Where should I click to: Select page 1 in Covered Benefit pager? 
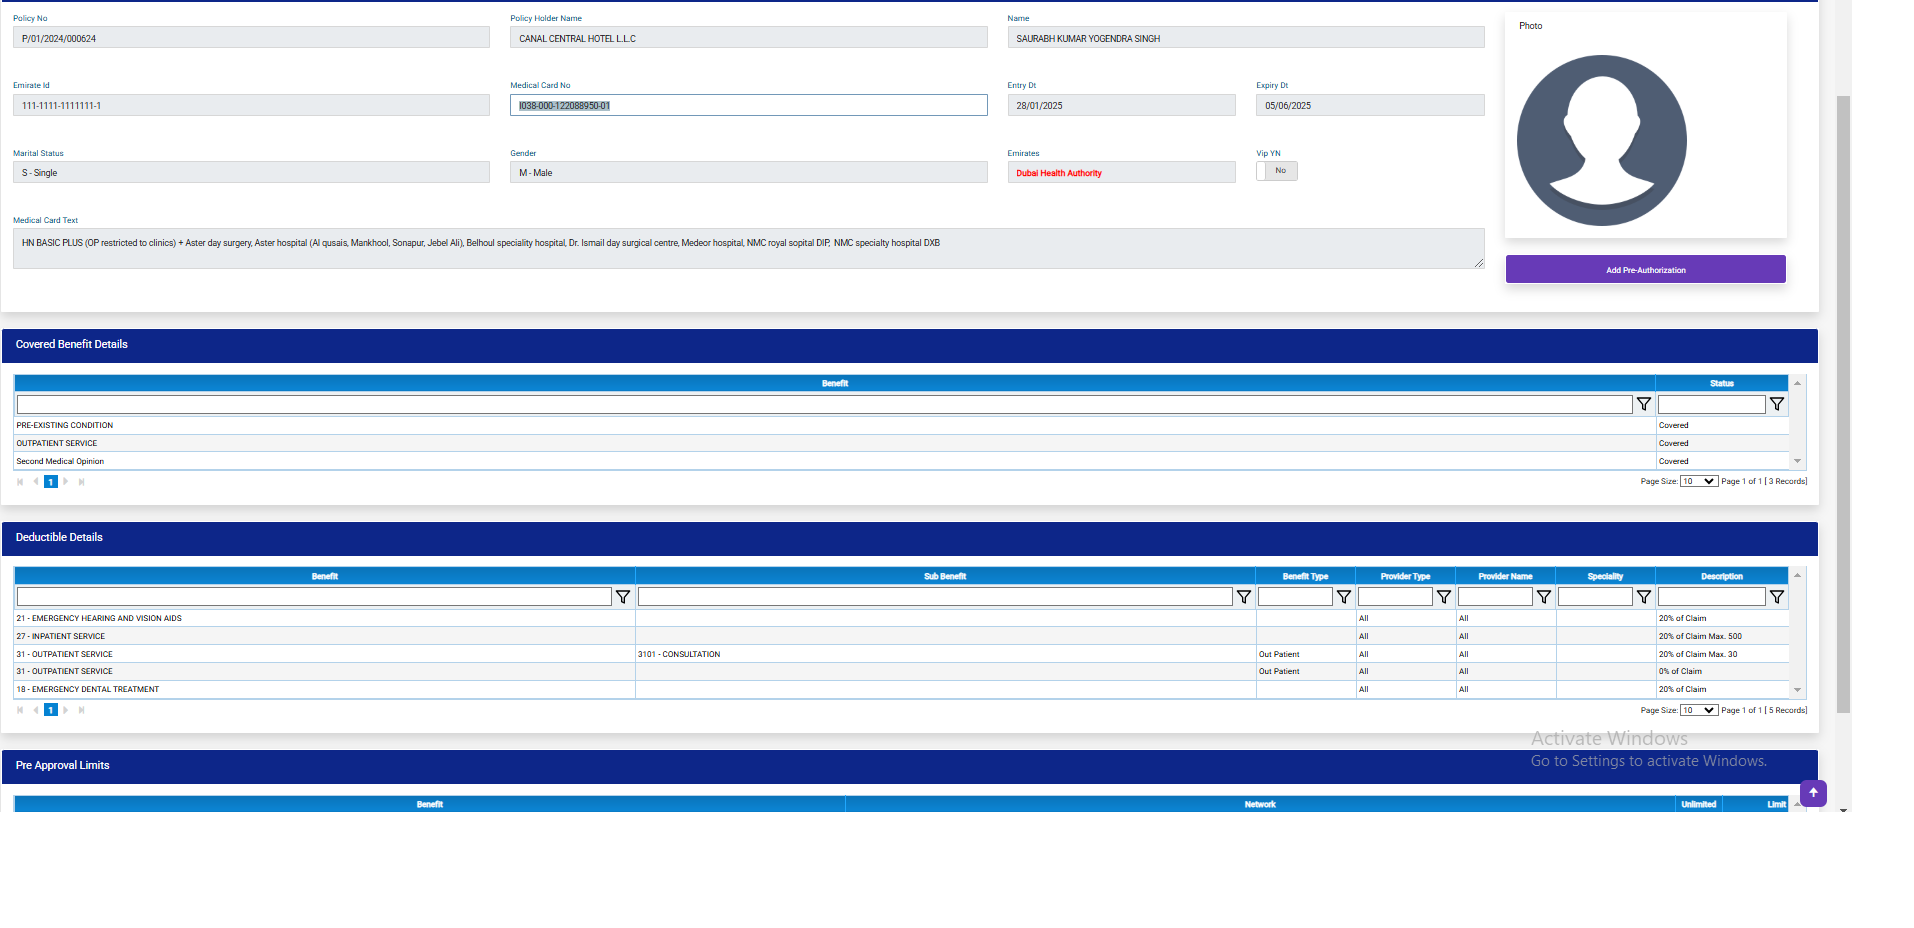point(50,482)
